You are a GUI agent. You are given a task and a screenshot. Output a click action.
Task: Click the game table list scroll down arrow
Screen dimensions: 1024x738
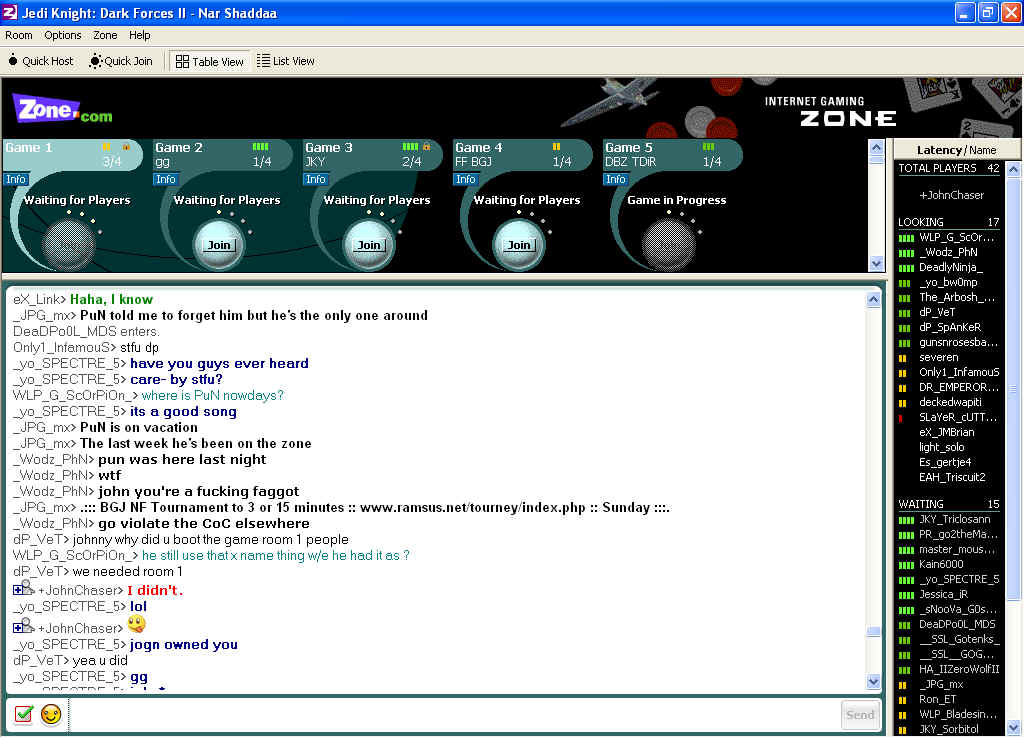coord(876,263)
